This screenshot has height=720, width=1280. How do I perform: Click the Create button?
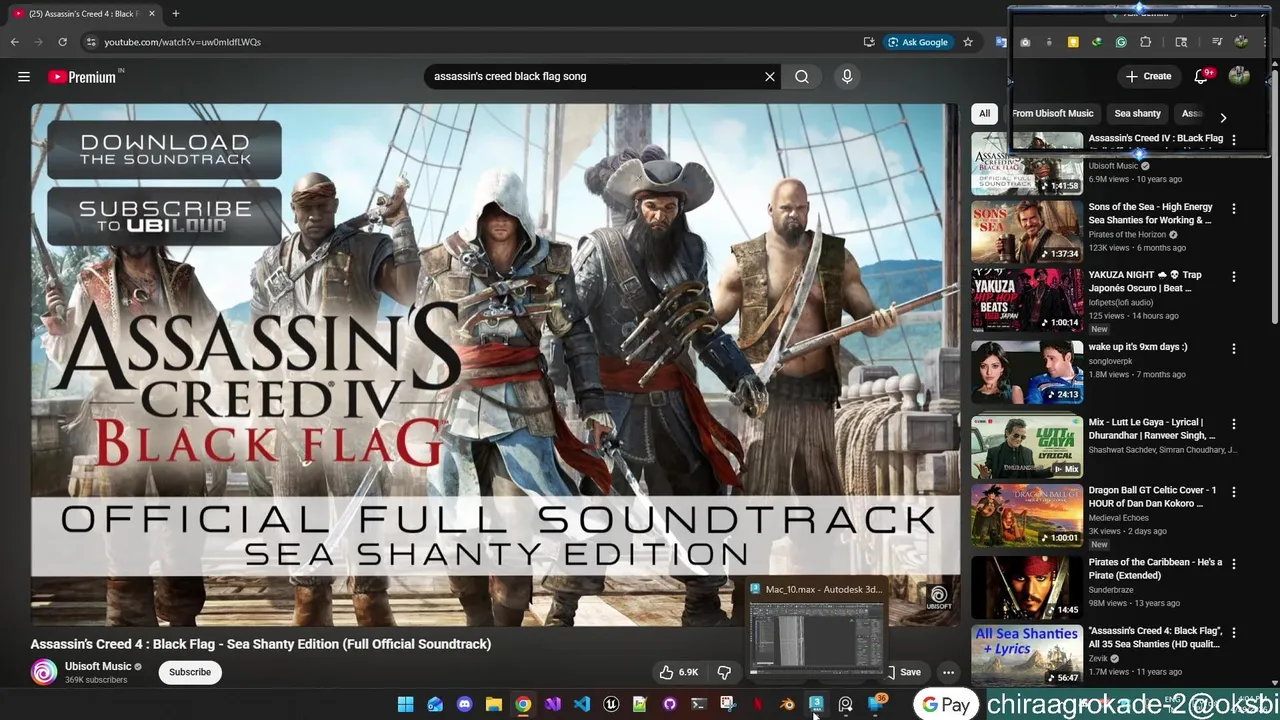[x=1148, y=76]
